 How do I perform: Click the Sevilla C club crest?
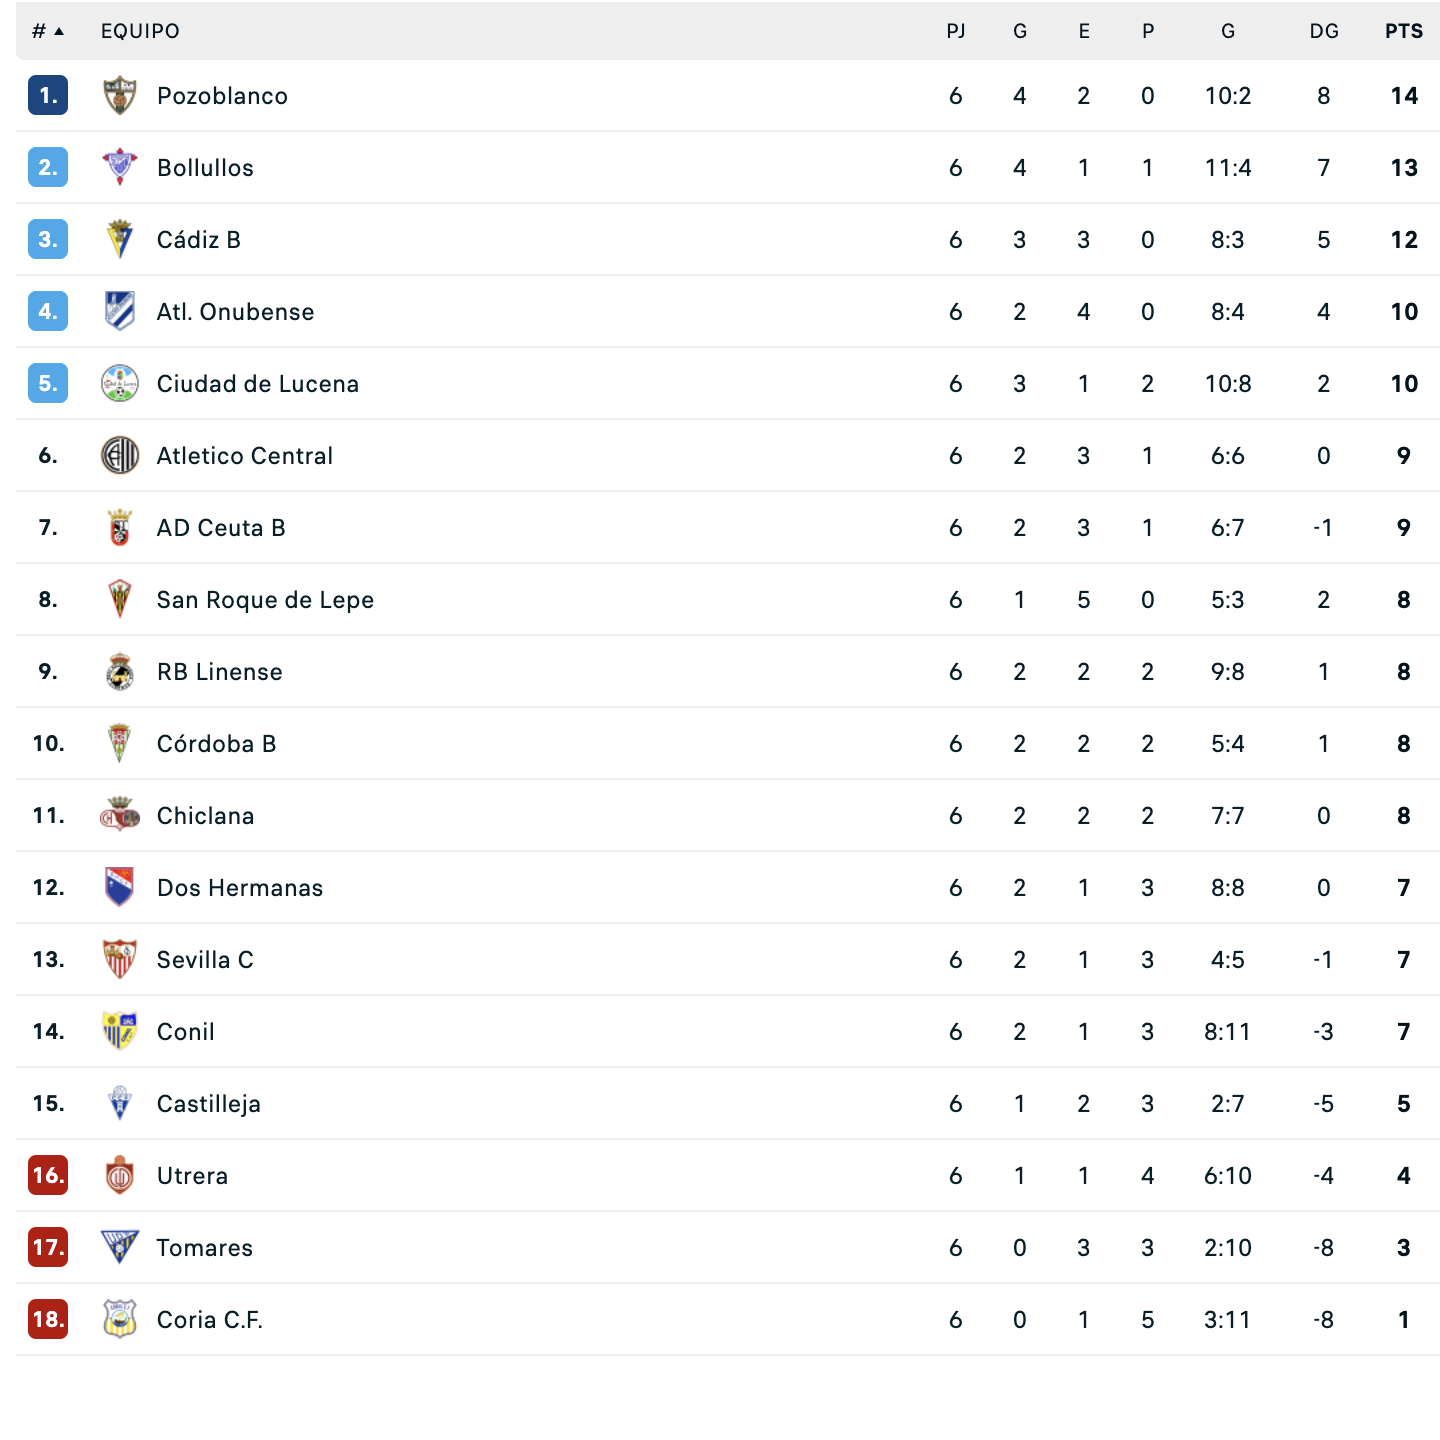(x=119, y=960)
